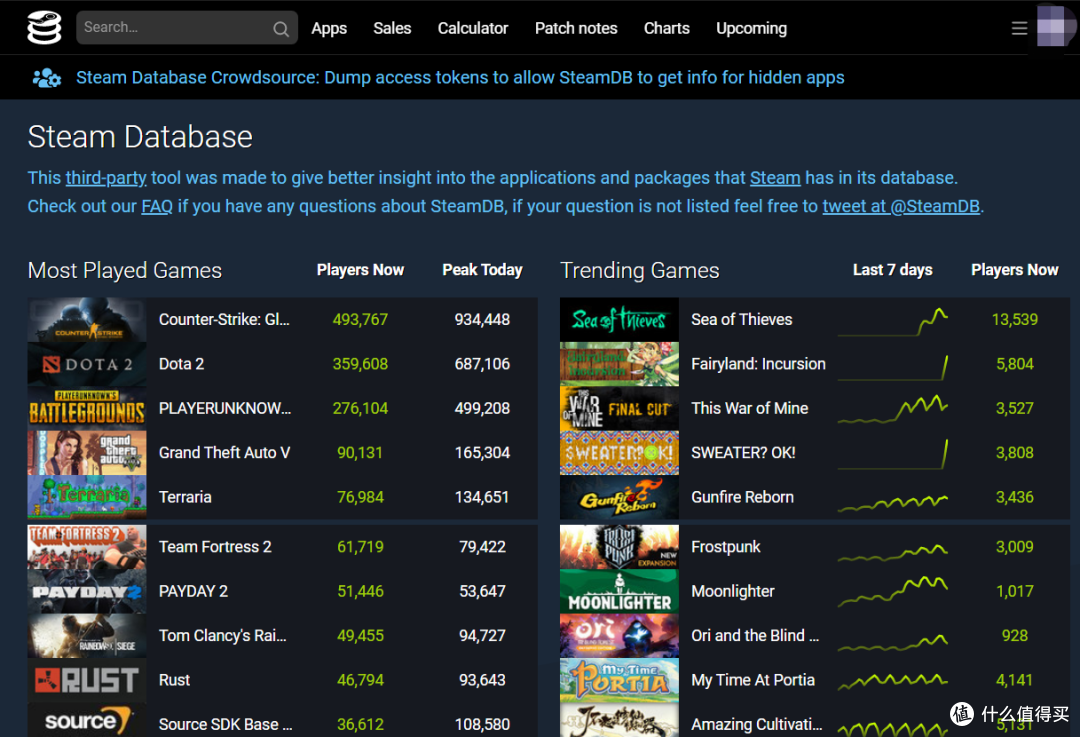The width and height of the screenshot is (1080, 737).
Task: Click the Frostpunk game thumbnail
Action: 619,547
